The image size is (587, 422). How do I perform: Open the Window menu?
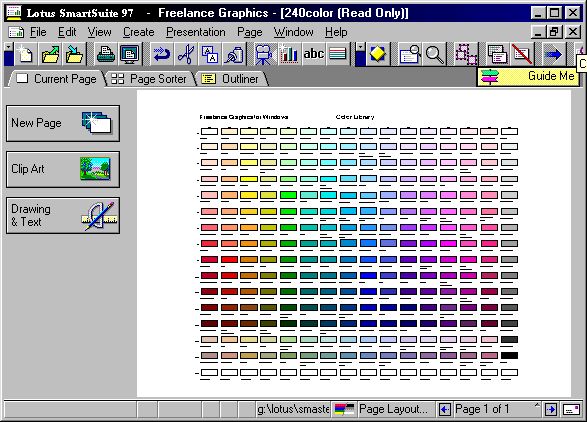[x=294, y=32]
